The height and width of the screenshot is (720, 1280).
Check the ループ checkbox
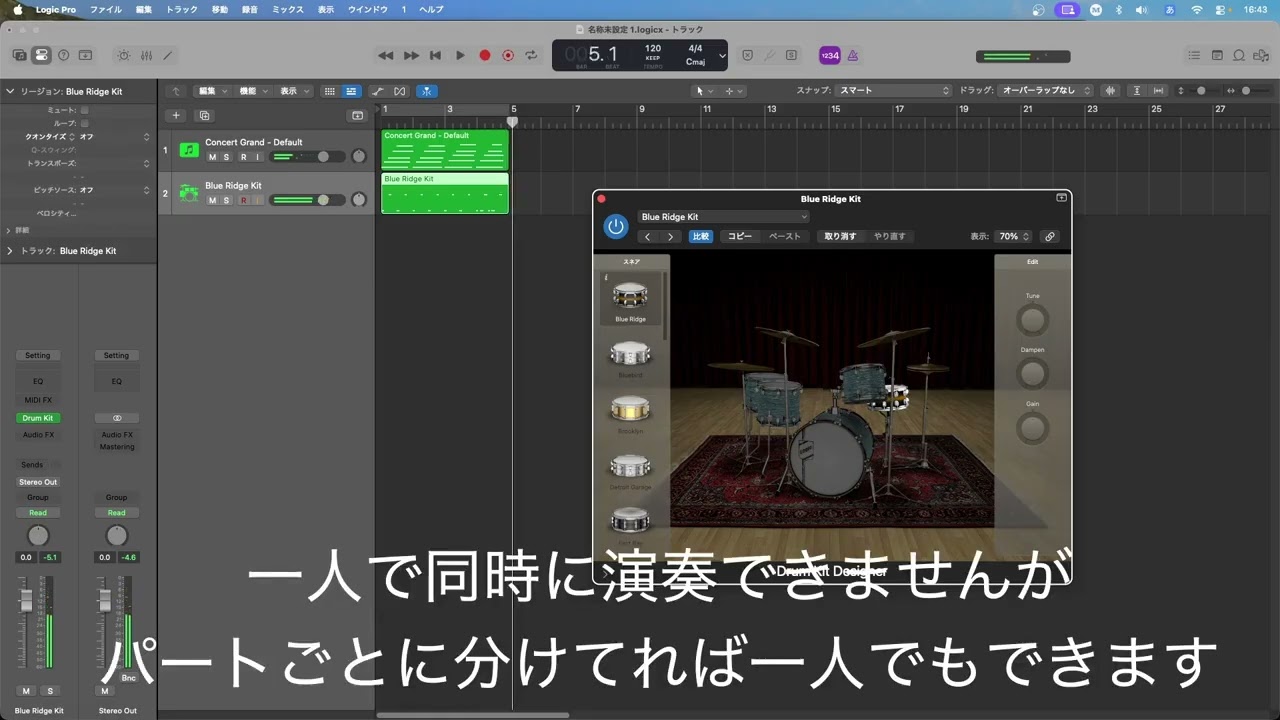tap(84, 123)
